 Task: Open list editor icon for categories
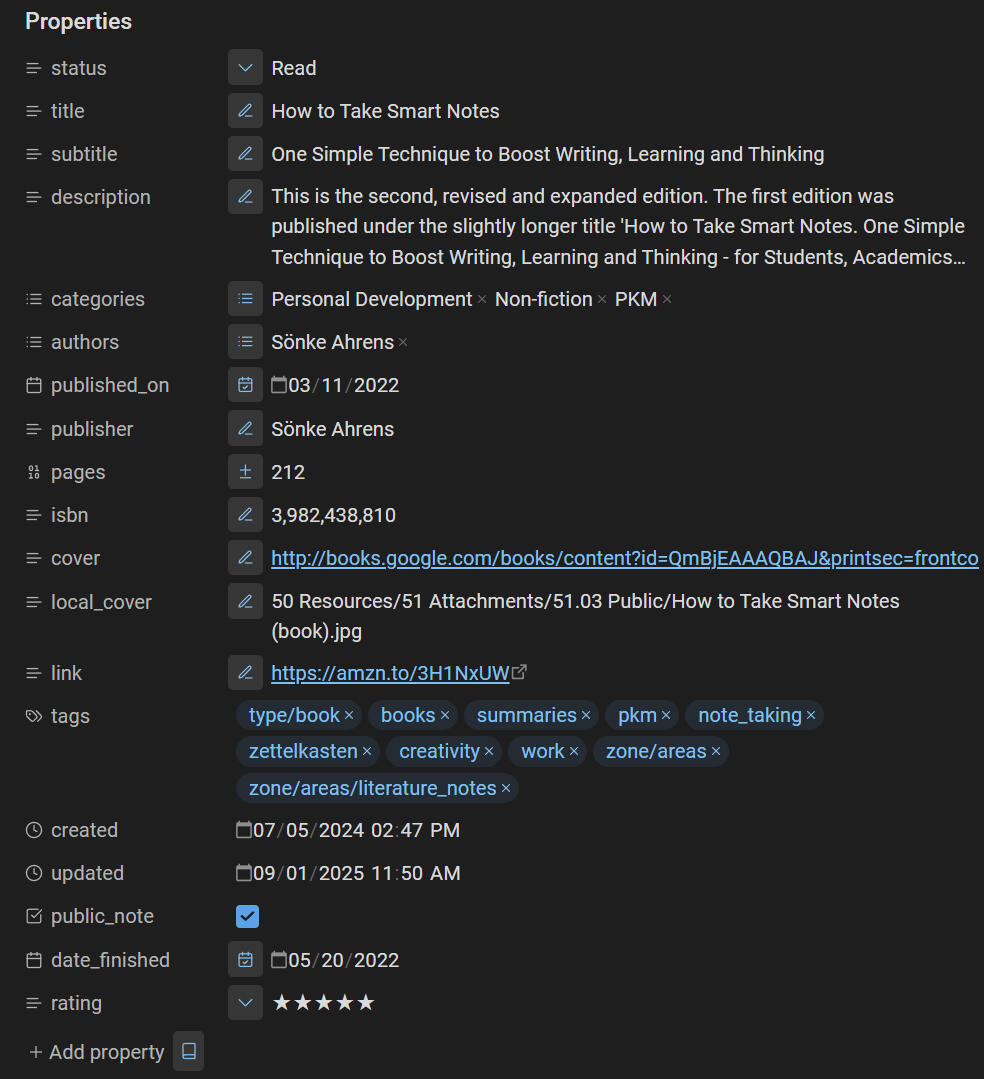point(245,299)
